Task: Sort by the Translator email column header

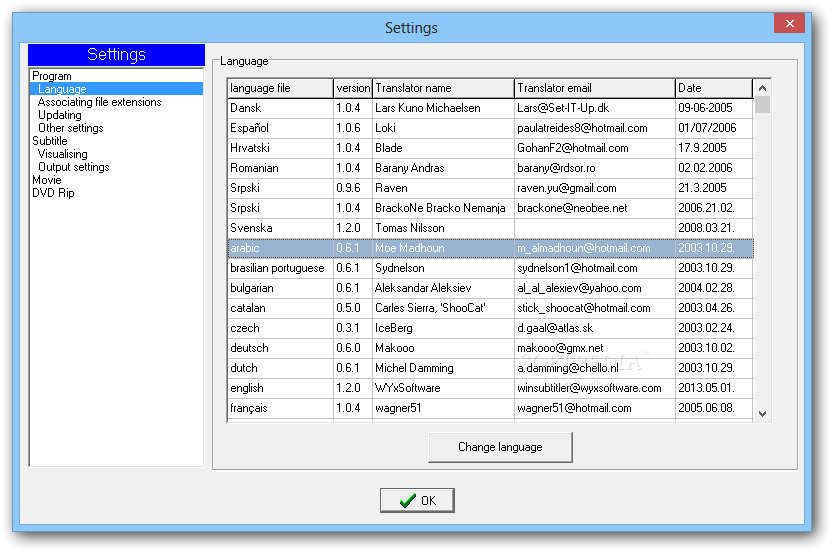Action: tap(594, 88)
